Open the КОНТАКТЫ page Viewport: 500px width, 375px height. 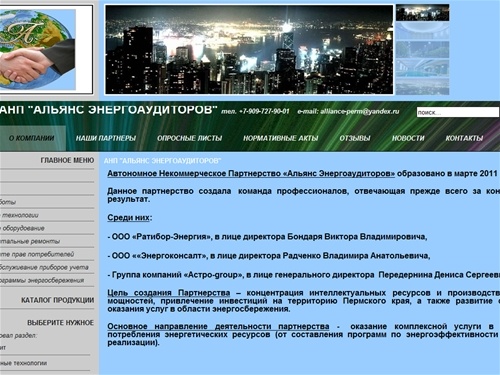pos(464,138)
